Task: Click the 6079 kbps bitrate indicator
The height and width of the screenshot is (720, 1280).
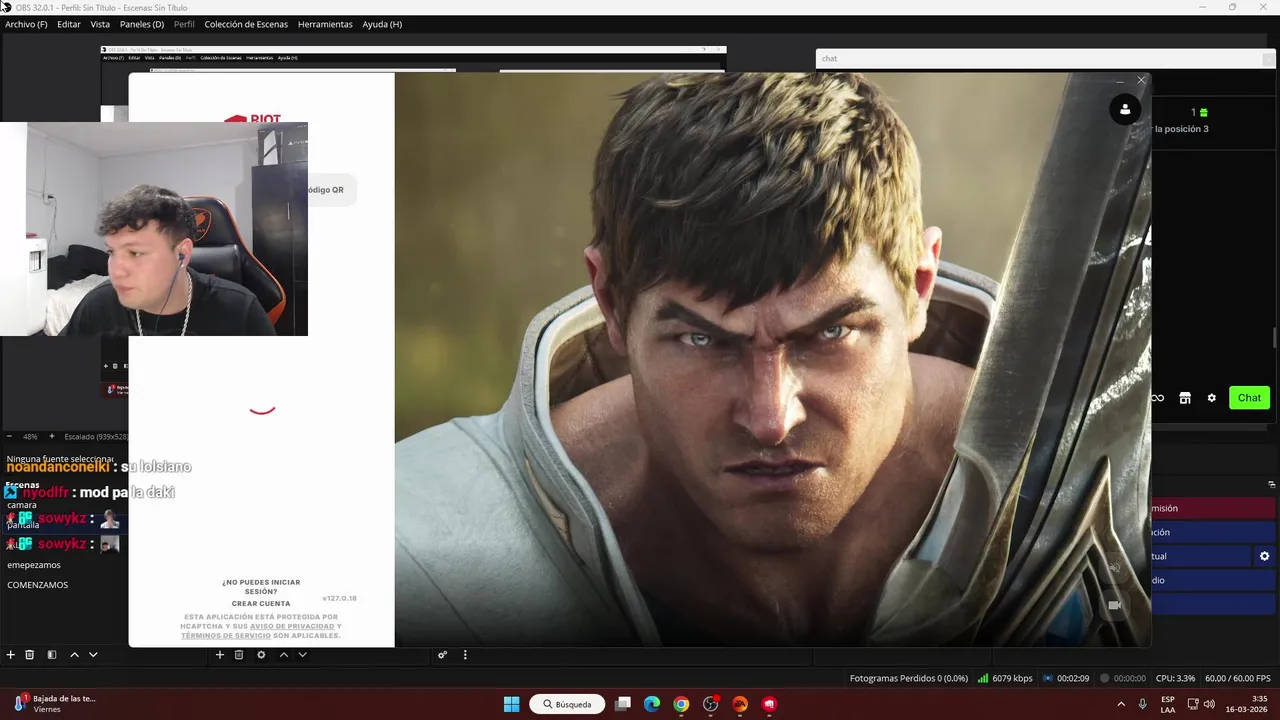Action: [1005, 678]
